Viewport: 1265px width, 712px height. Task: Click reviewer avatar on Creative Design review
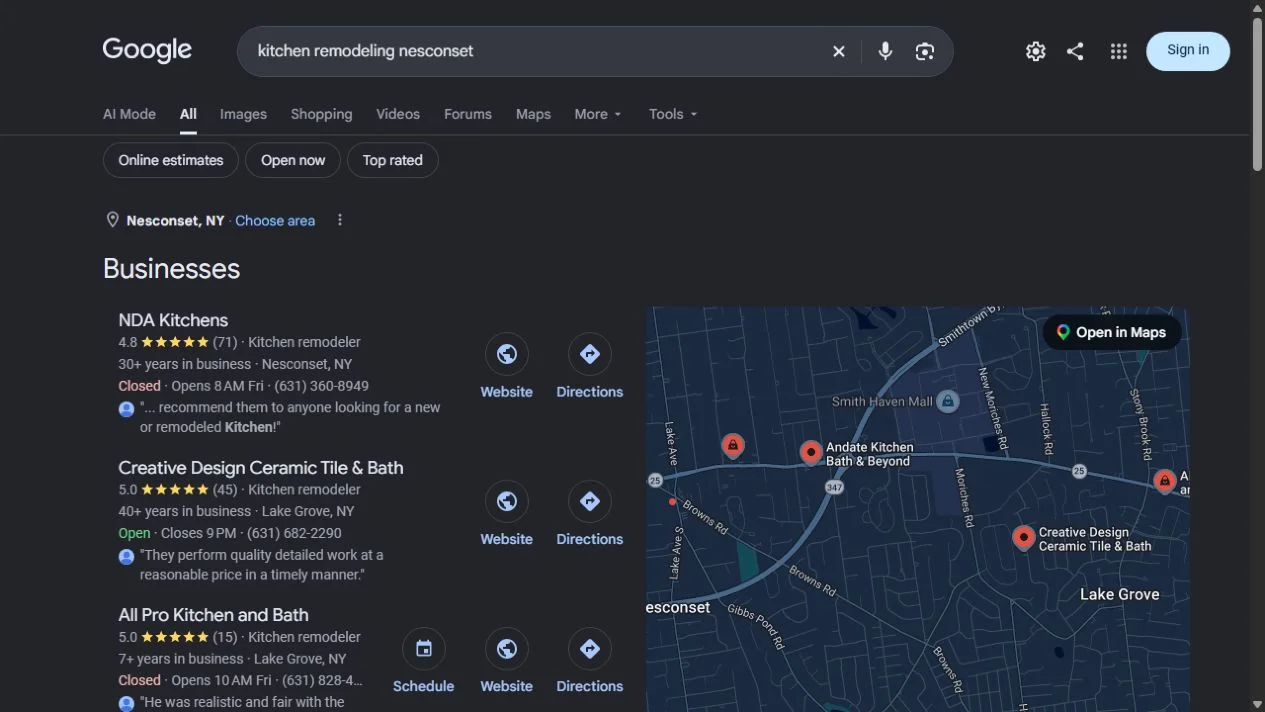click(126, 557)
